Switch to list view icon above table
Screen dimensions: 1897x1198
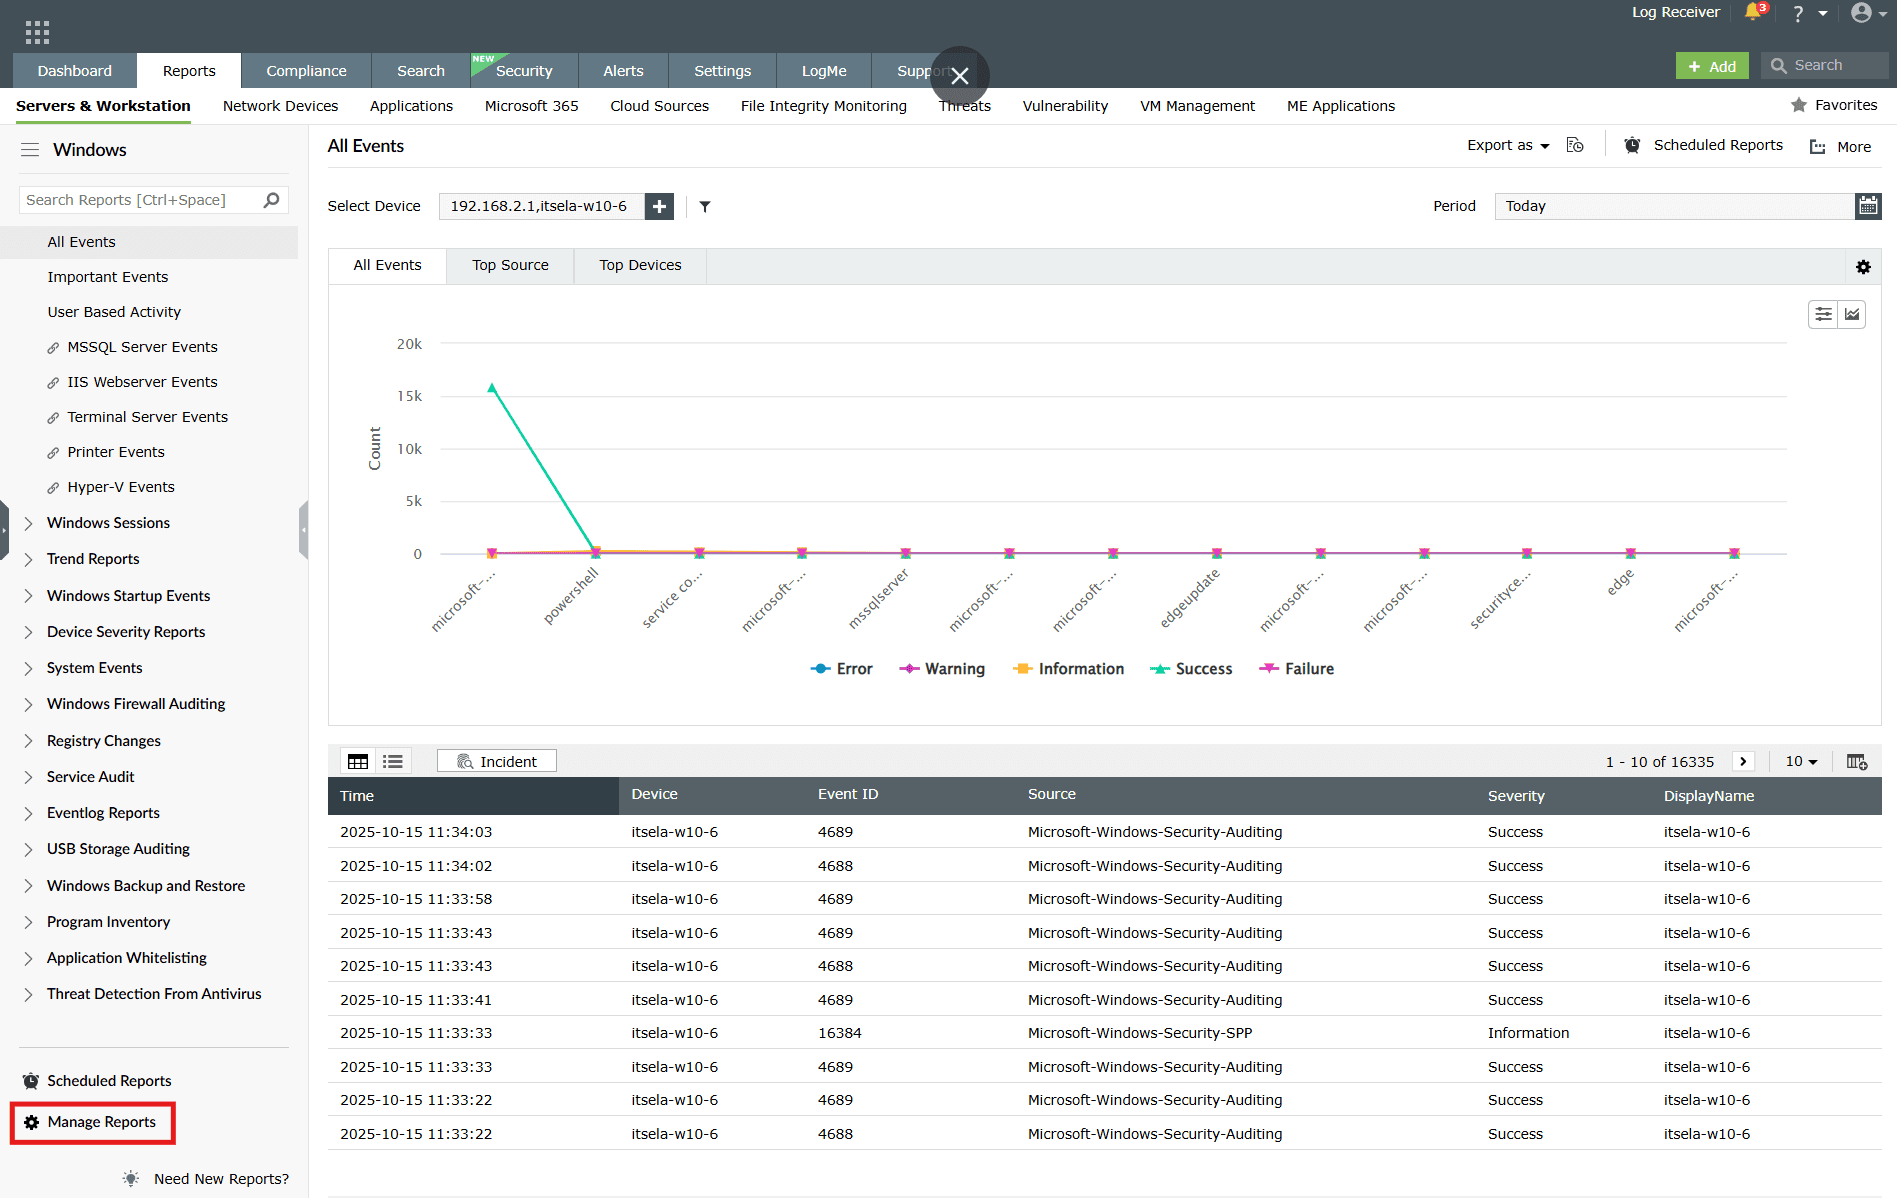[392, 760]
